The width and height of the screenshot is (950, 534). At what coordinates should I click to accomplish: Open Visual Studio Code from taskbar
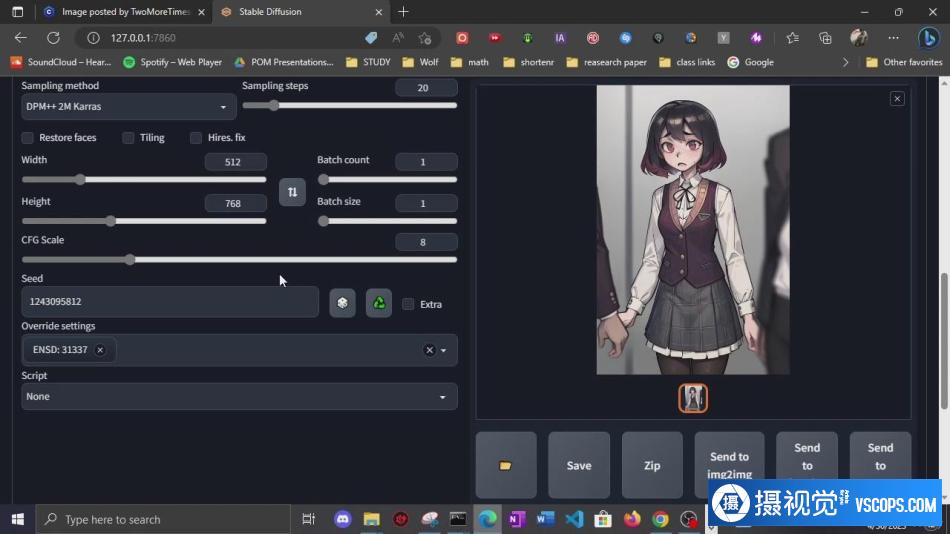tap(574, 519)
